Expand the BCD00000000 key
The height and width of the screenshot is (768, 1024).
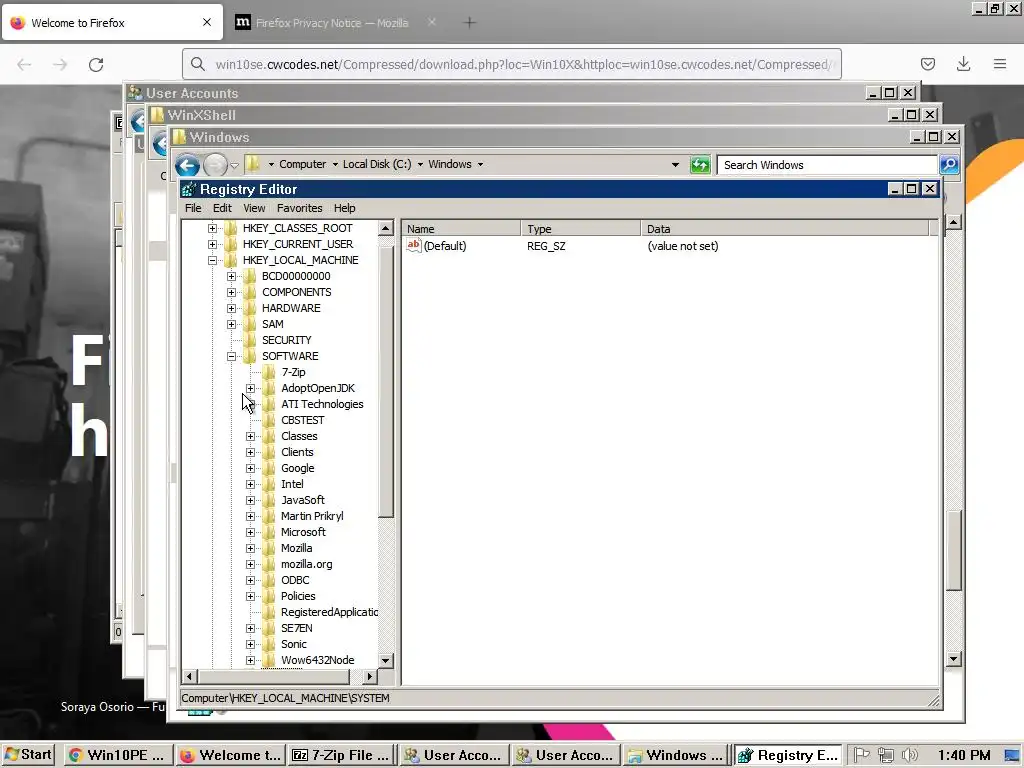tap(231, 276)
